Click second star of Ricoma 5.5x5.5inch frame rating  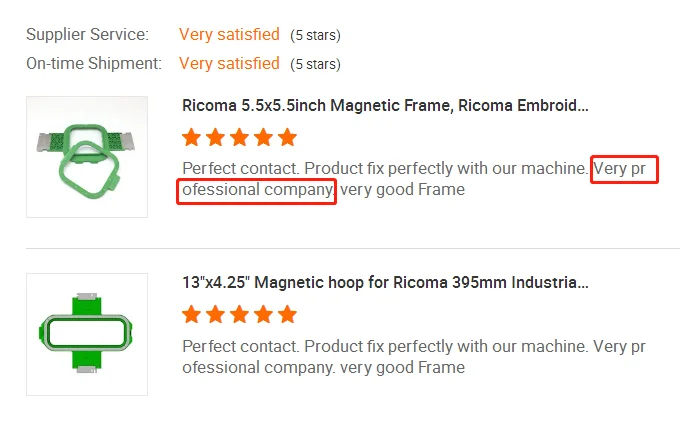pyautogui.click(x=216, y=137)
